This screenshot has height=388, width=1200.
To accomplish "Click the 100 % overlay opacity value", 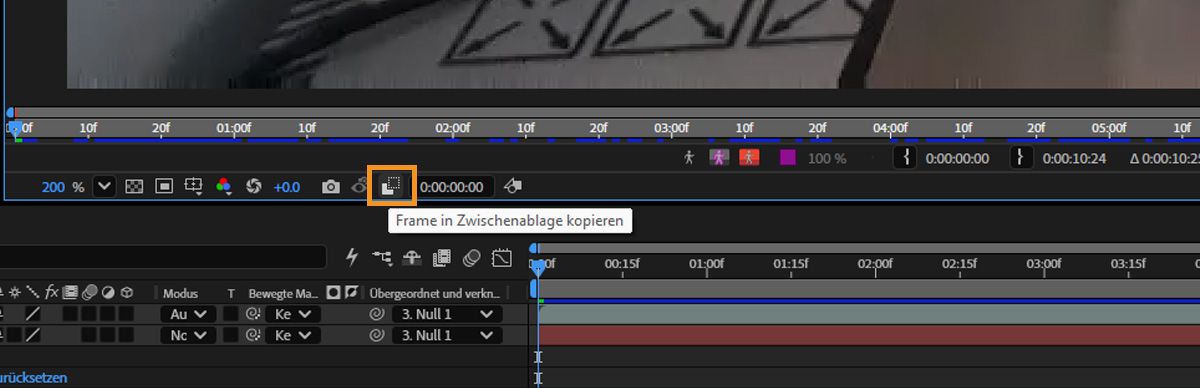I will pos(827,158).
